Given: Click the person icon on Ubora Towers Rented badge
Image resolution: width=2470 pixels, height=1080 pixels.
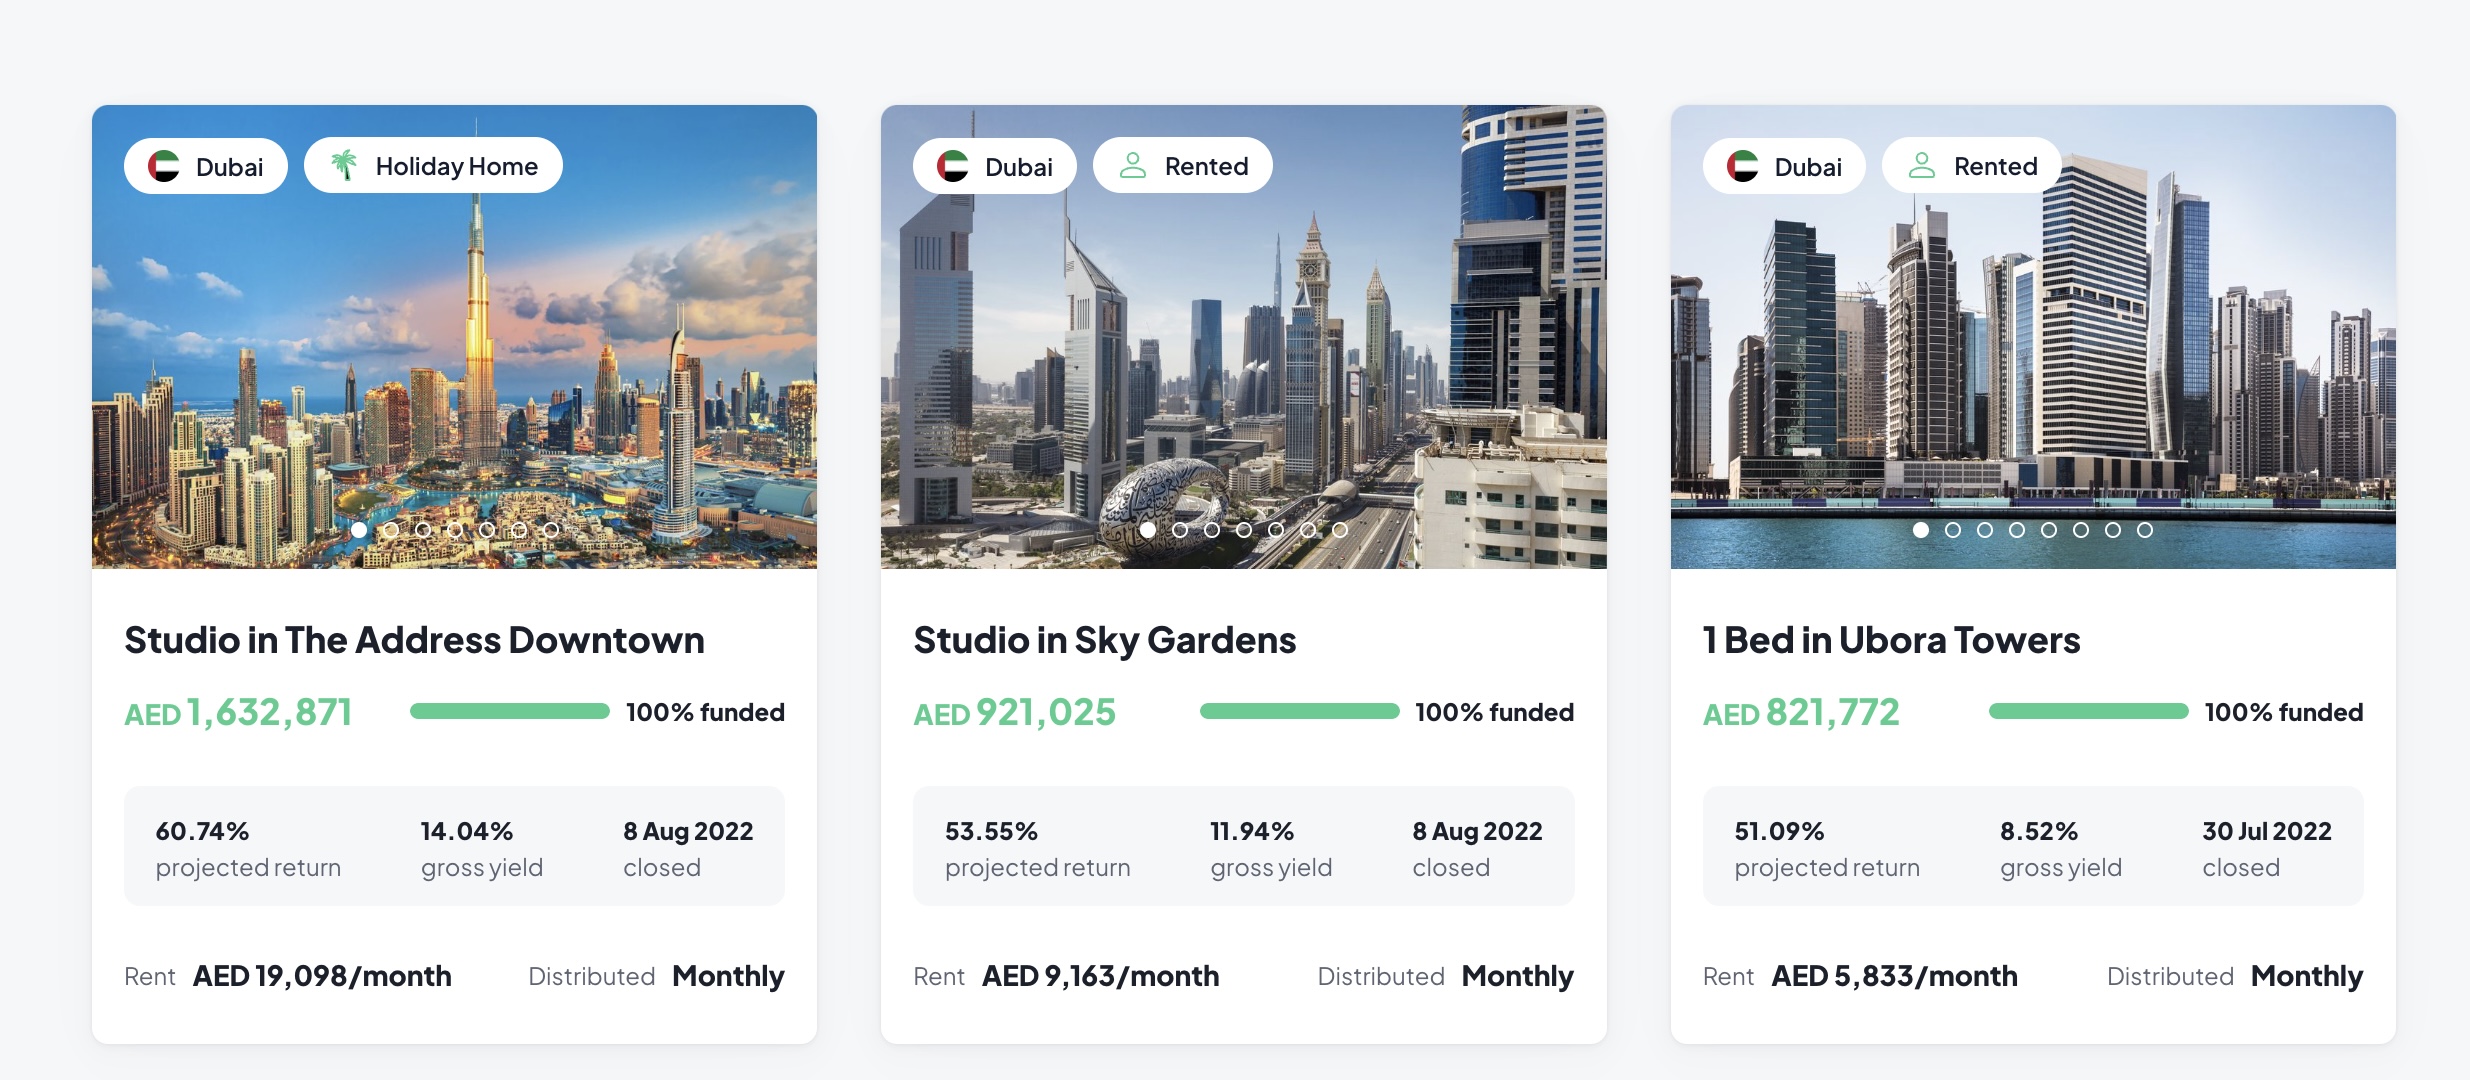Looking at the screenshot, I should 1921,165.
